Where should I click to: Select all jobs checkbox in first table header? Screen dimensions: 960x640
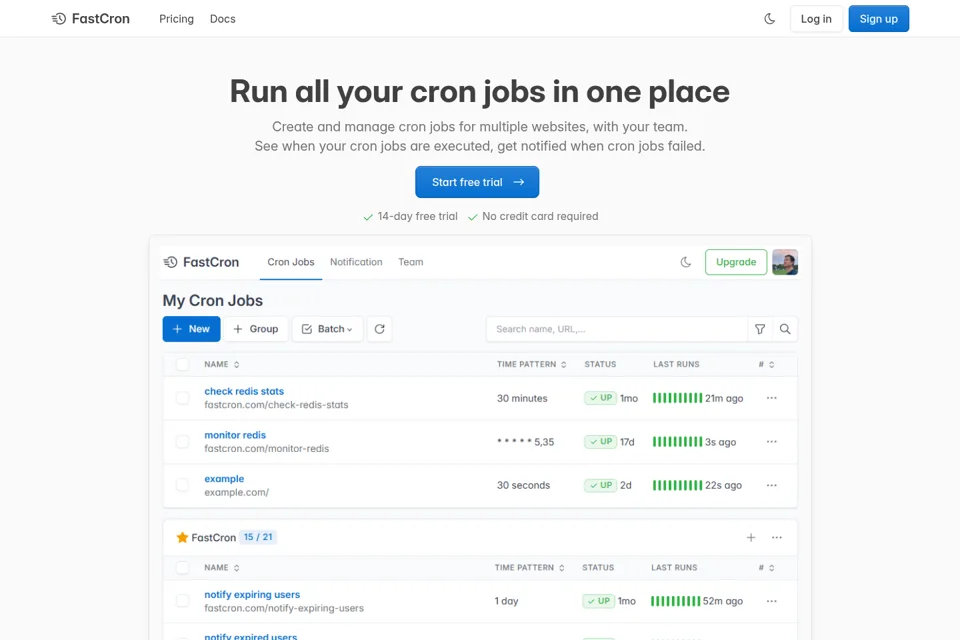click(x=182, y=364)
